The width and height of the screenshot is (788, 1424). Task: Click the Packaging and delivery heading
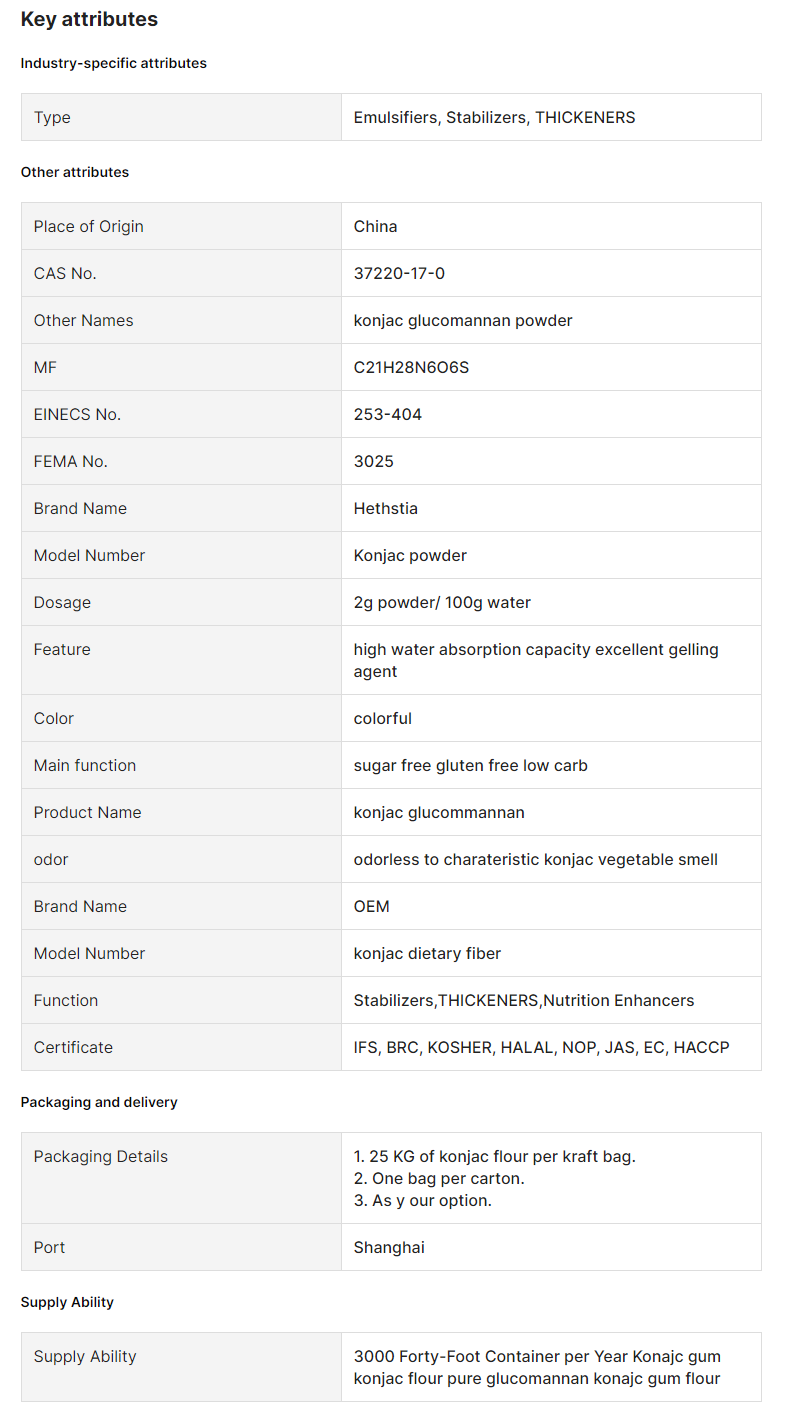99,1102
